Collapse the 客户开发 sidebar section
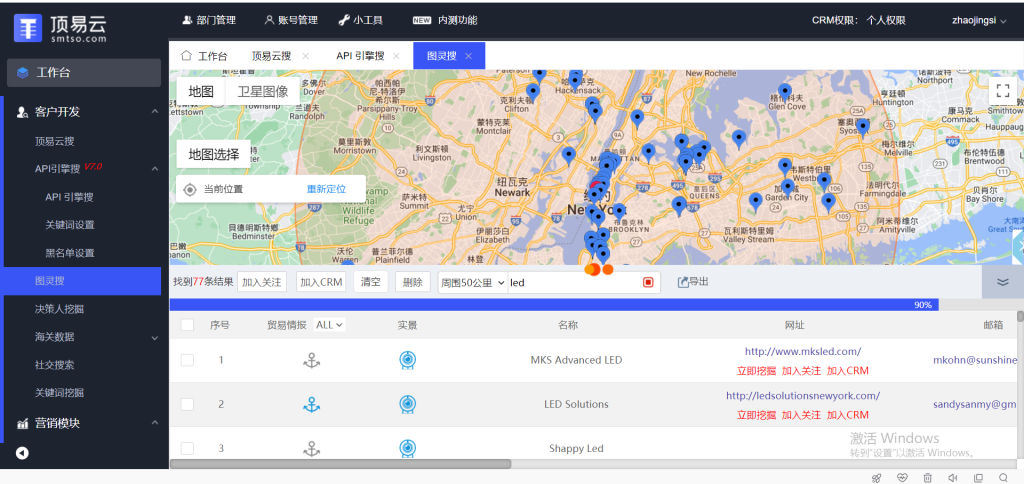 pos(155,112)
